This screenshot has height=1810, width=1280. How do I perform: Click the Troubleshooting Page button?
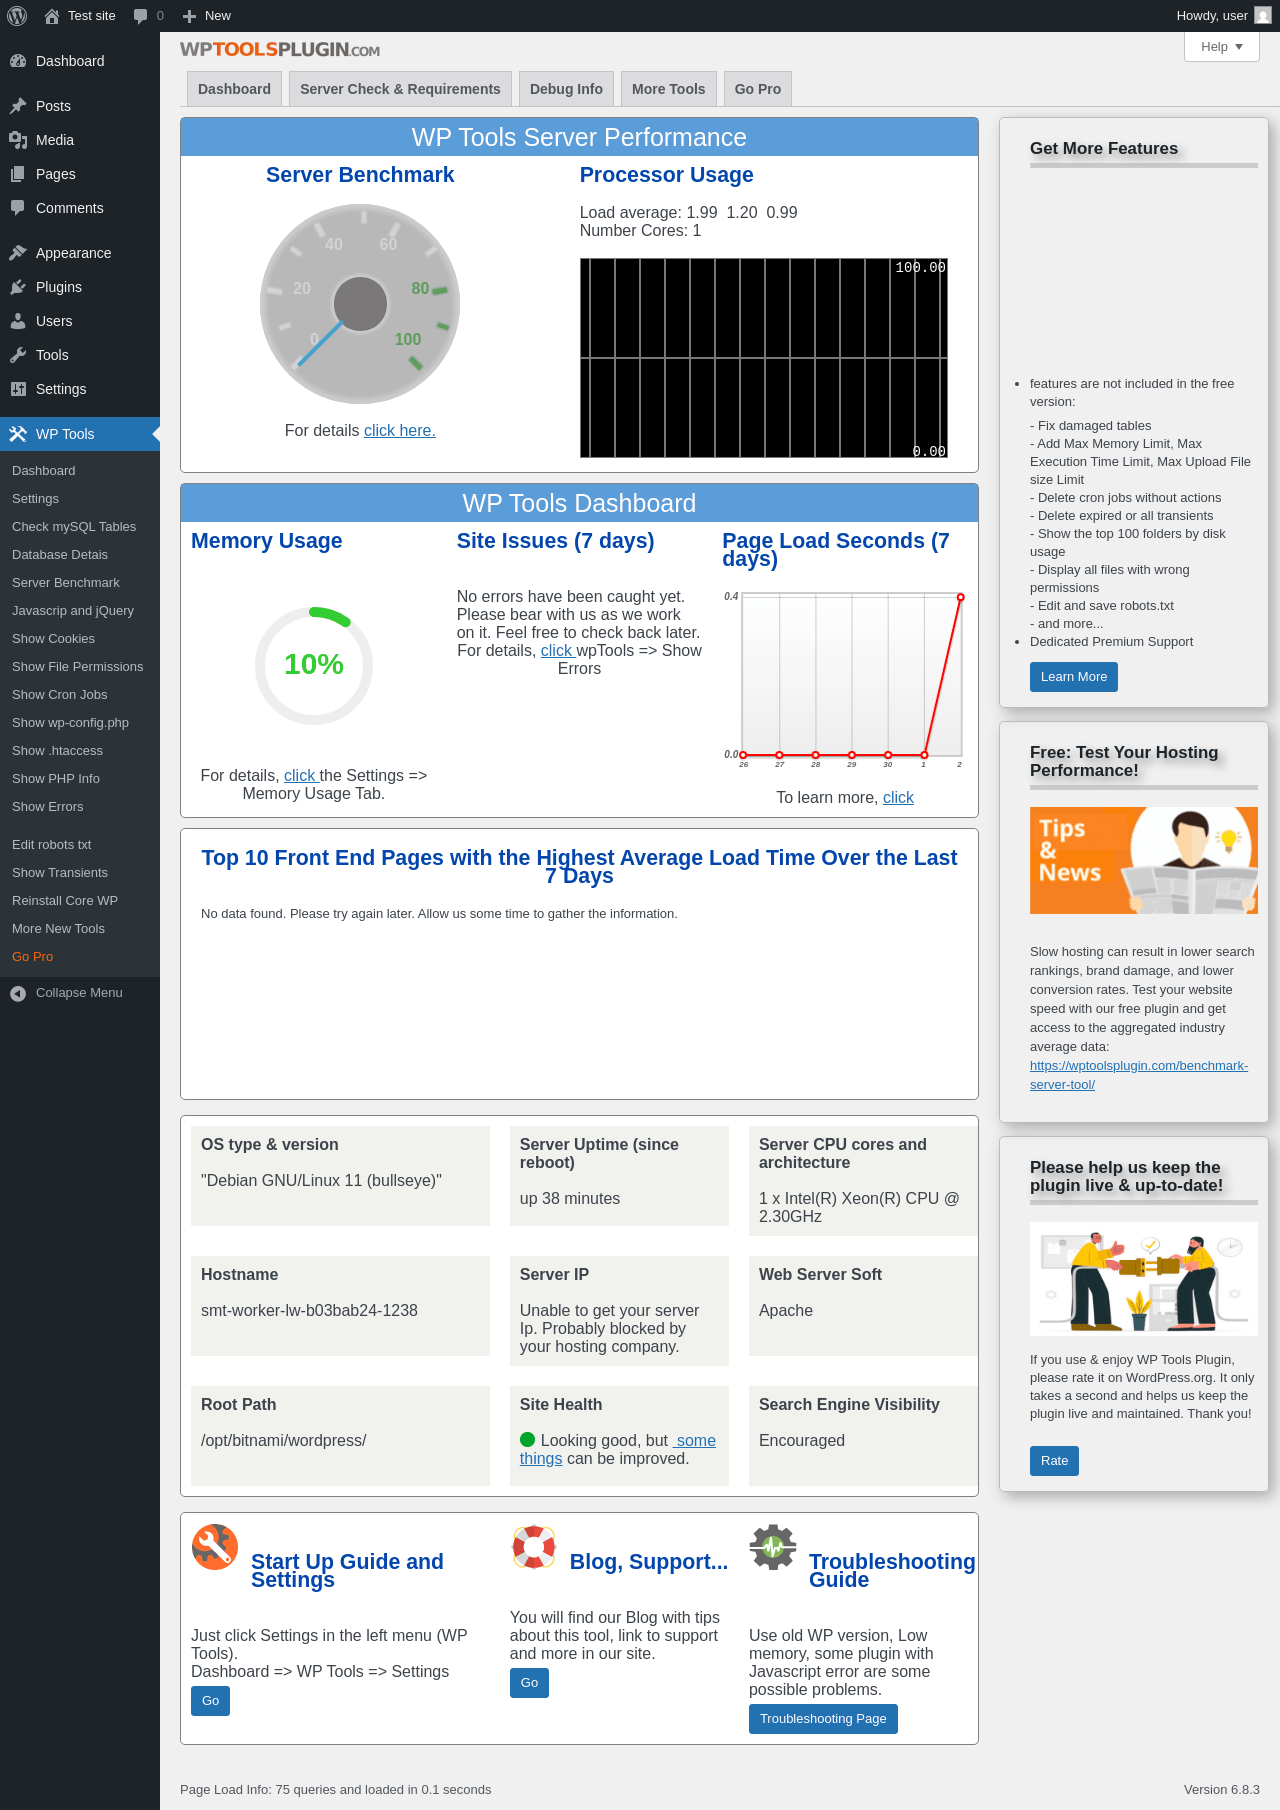823,1719
